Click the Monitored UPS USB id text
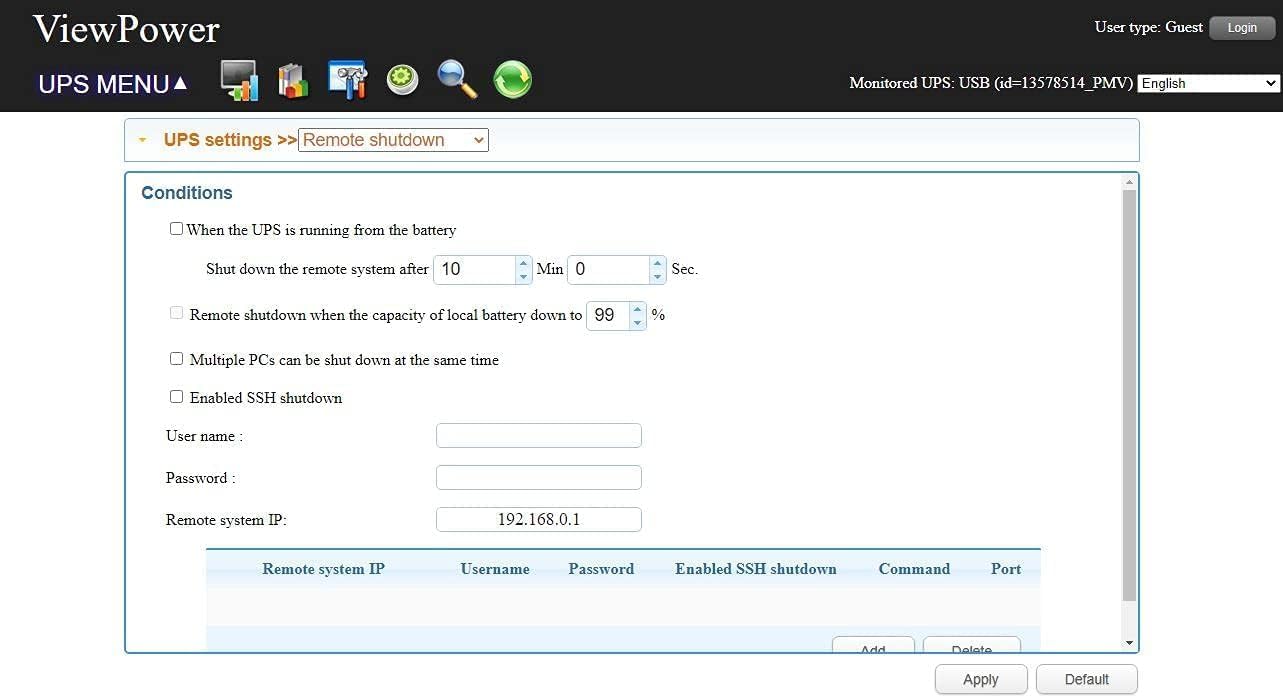 (x=991, y=83)
